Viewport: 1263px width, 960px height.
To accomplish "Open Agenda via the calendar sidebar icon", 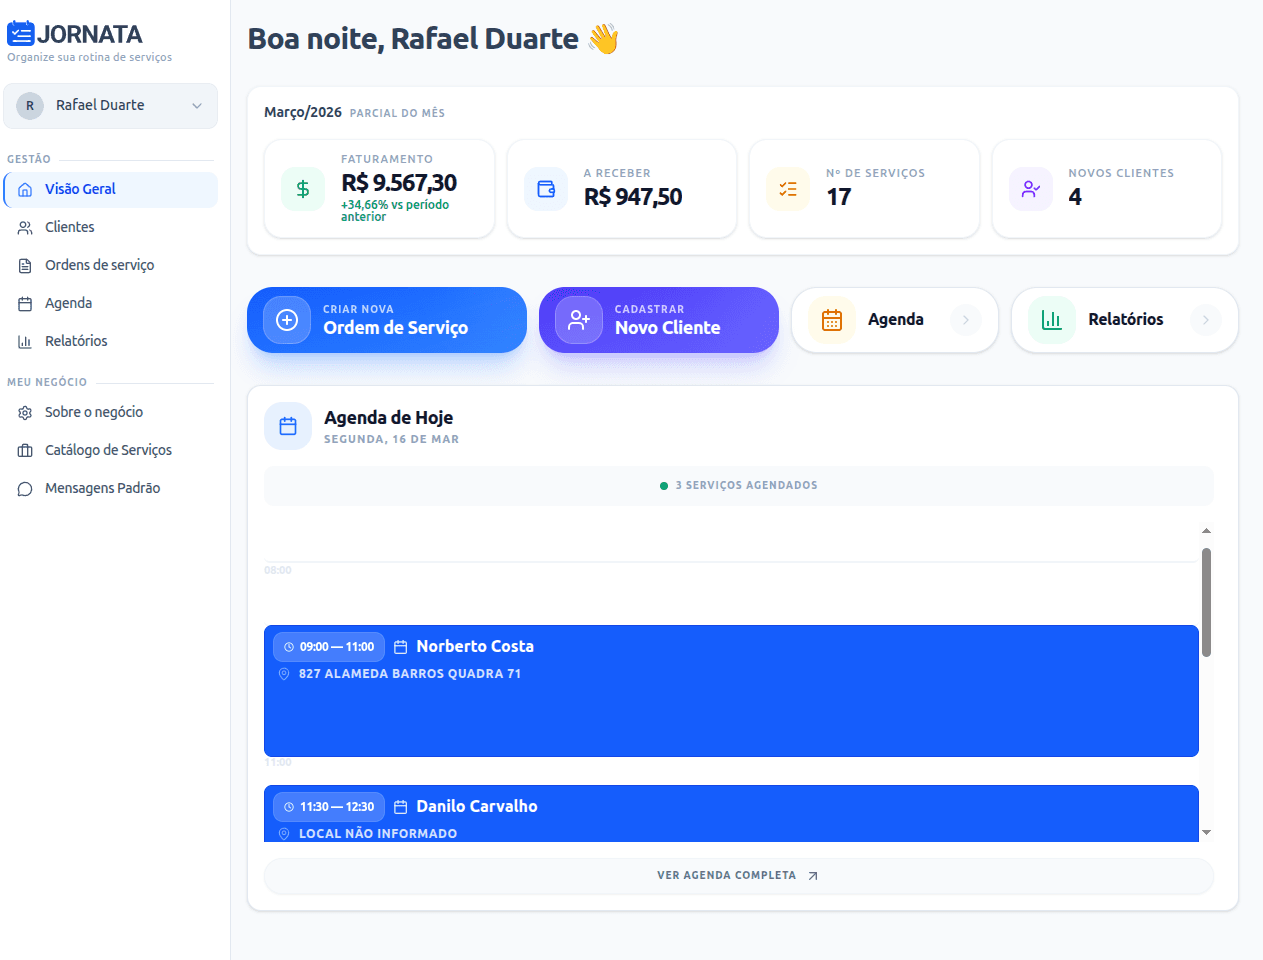I will (24, 303).
